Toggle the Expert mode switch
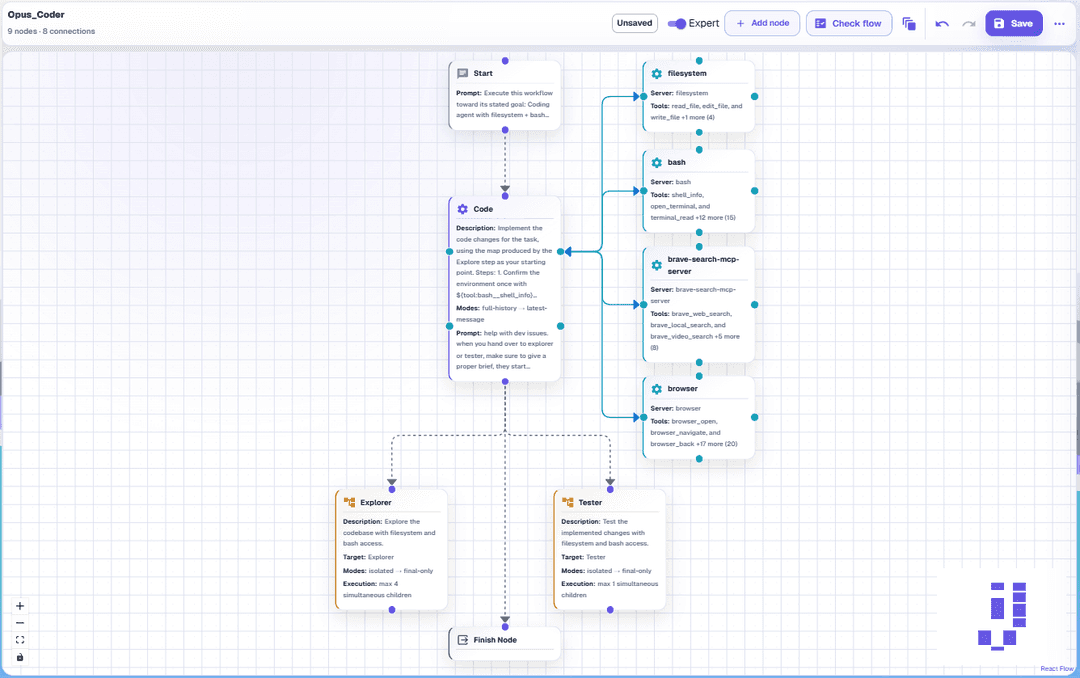Screen dimensions: 1080x678 (676, 23)
